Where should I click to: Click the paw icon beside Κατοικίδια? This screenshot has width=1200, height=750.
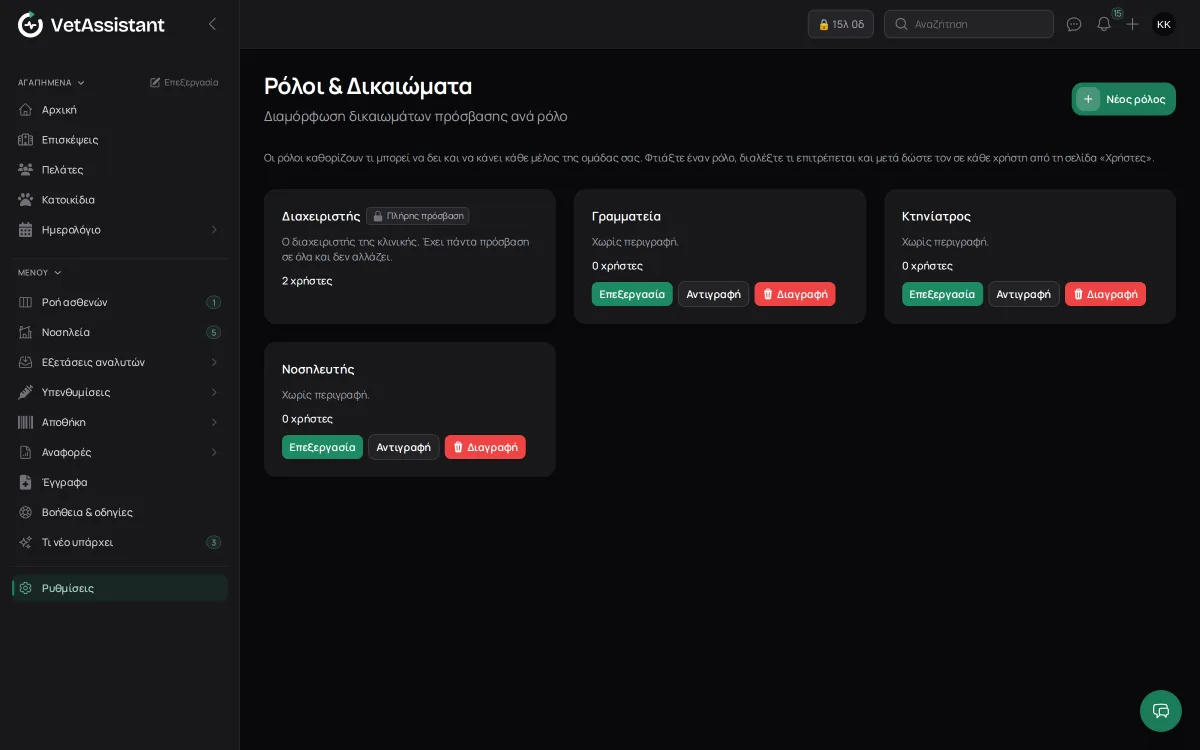click(x=26, y=200)
